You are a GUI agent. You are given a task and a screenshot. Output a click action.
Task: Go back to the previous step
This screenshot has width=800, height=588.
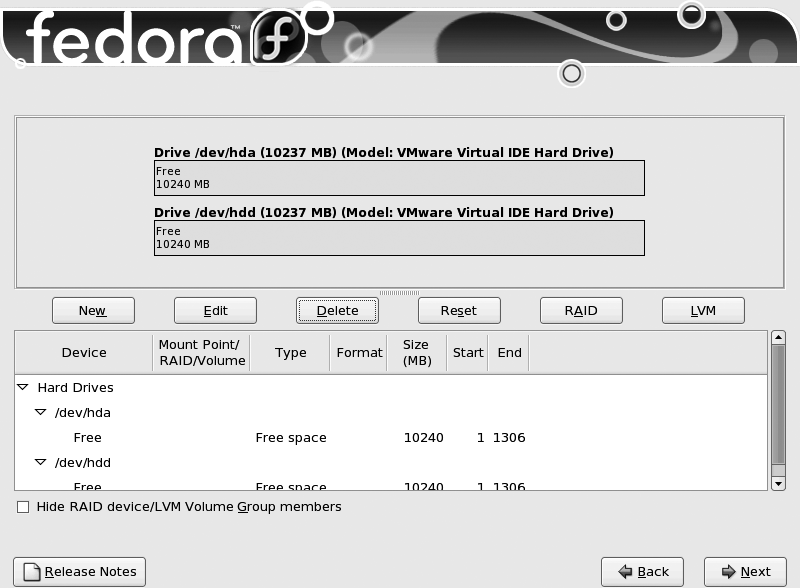pos(642,571)
